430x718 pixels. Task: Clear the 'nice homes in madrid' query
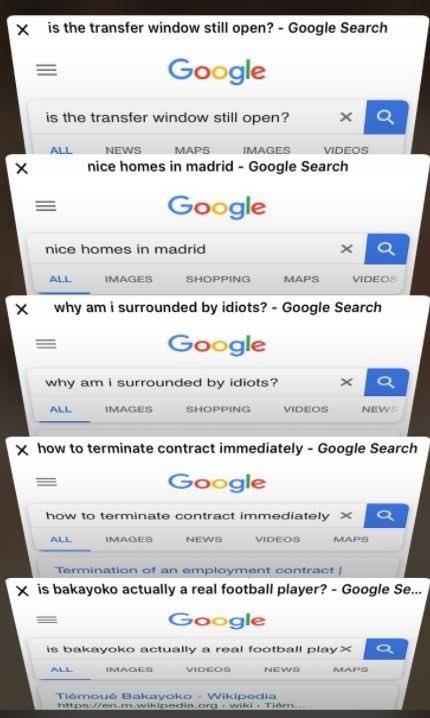347,249
